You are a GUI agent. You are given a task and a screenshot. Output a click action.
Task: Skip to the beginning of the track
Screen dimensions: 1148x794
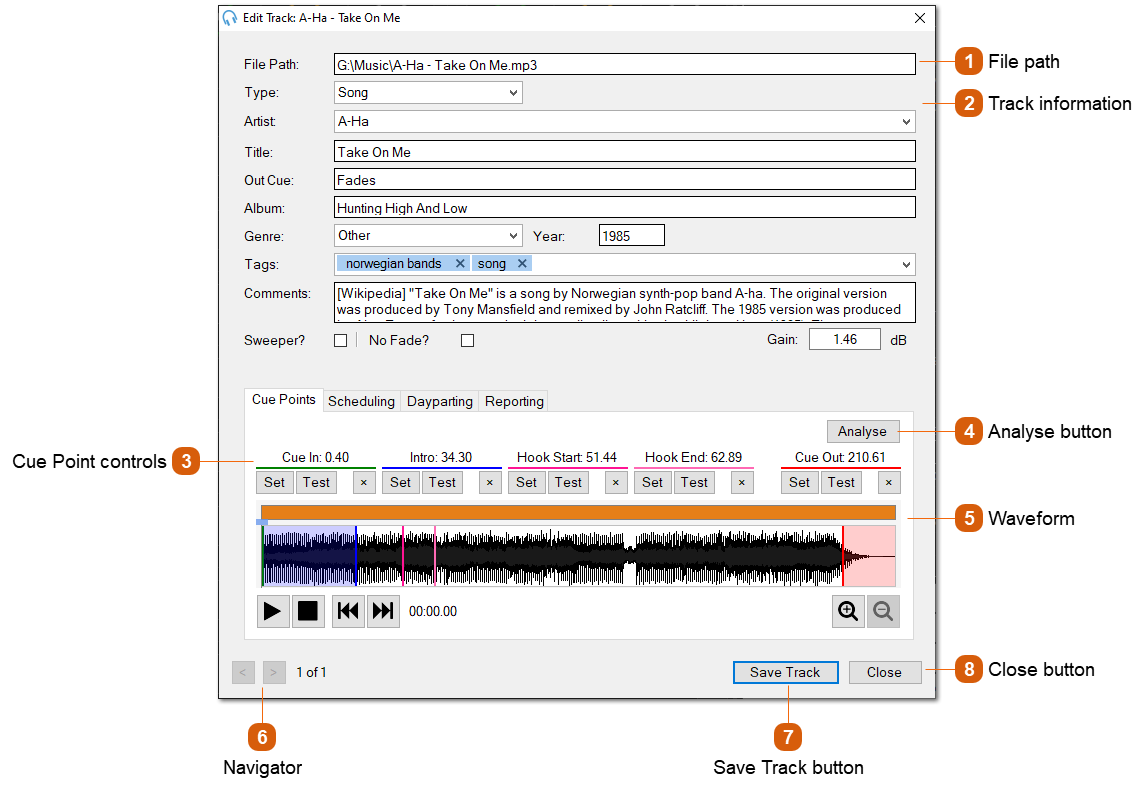pos(347,611)
